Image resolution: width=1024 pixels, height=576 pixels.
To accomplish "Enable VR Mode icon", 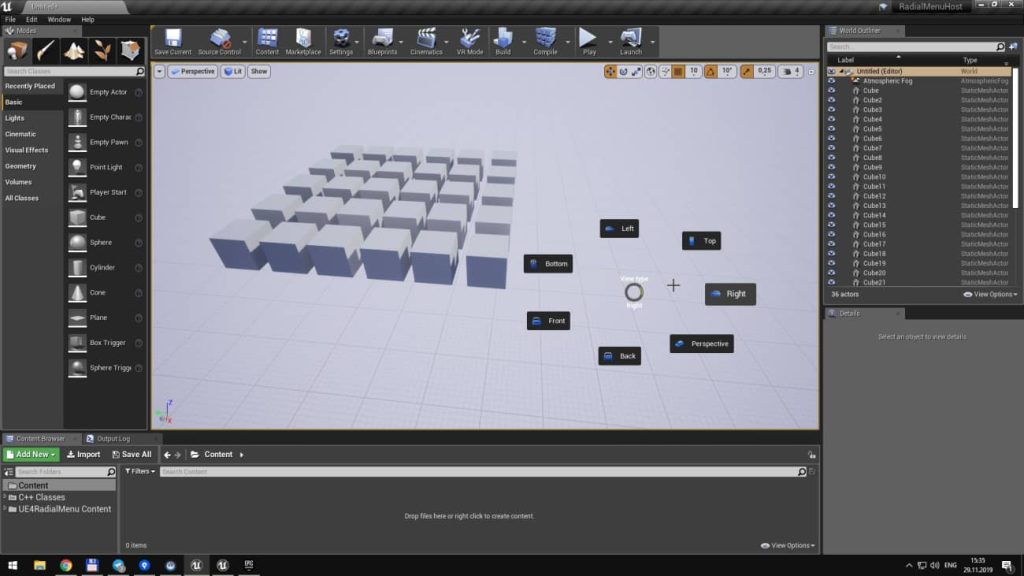I will pos(470,42).
